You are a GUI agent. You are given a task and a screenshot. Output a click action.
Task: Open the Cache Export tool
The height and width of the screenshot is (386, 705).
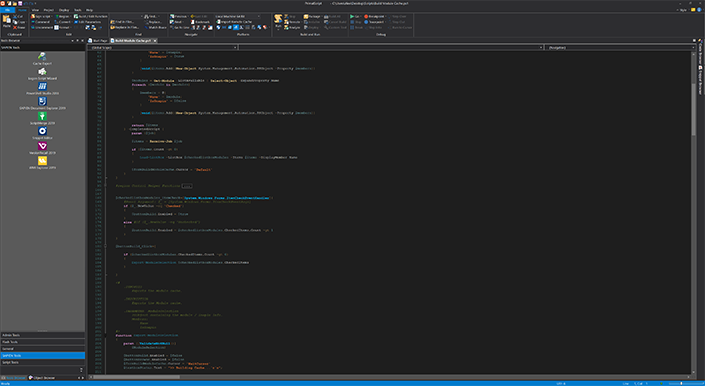pos(43,57)
